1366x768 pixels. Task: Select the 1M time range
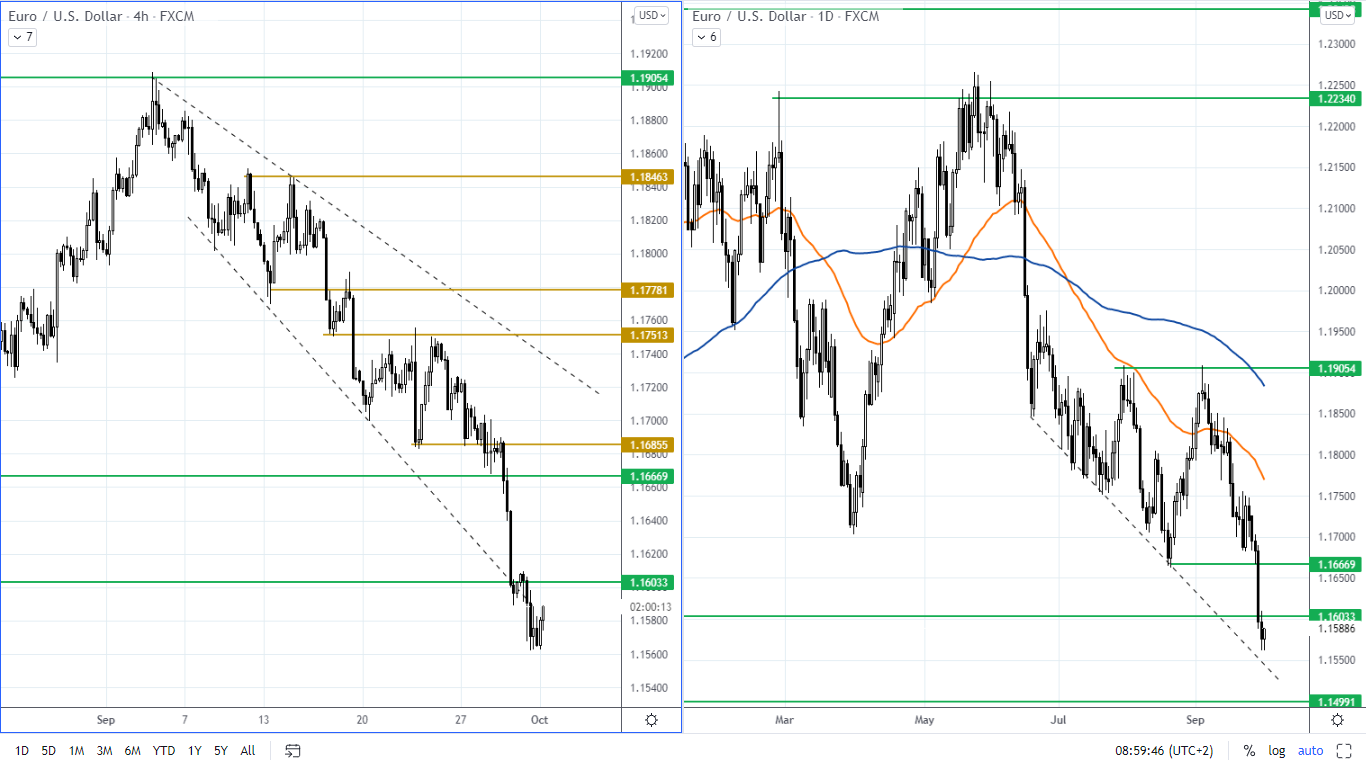[76, 750]
